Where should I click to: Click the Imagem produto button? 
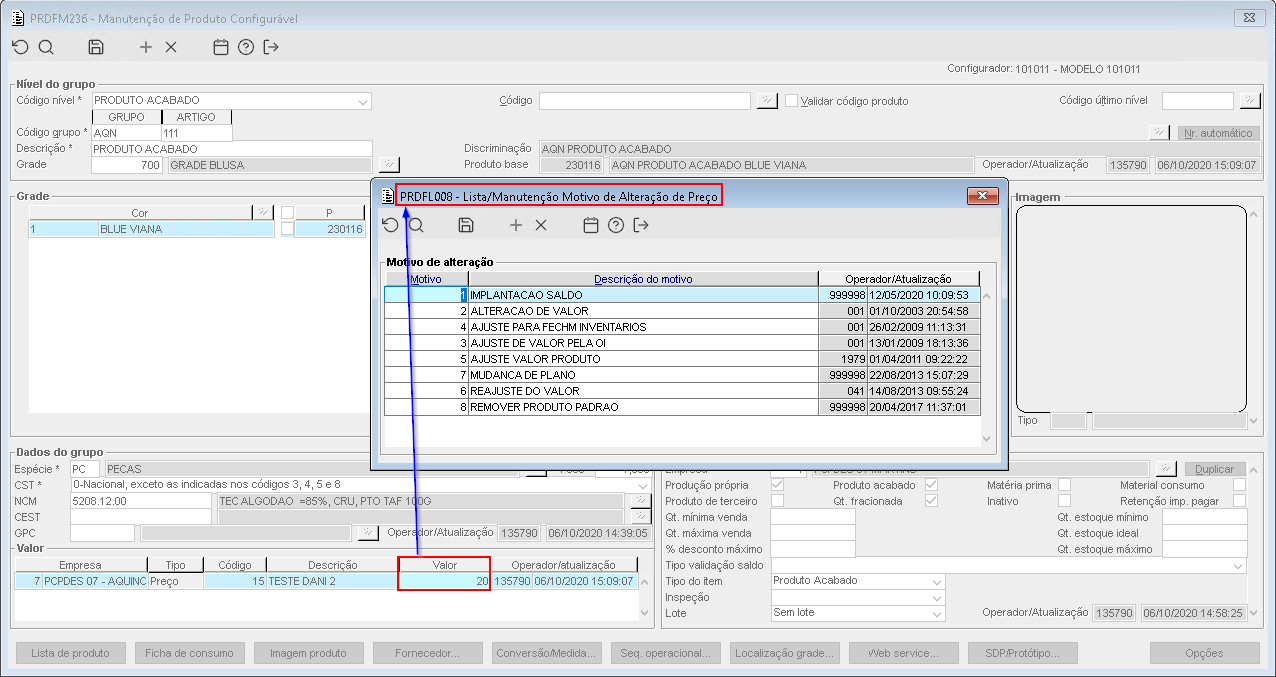[x=308, y=653]
